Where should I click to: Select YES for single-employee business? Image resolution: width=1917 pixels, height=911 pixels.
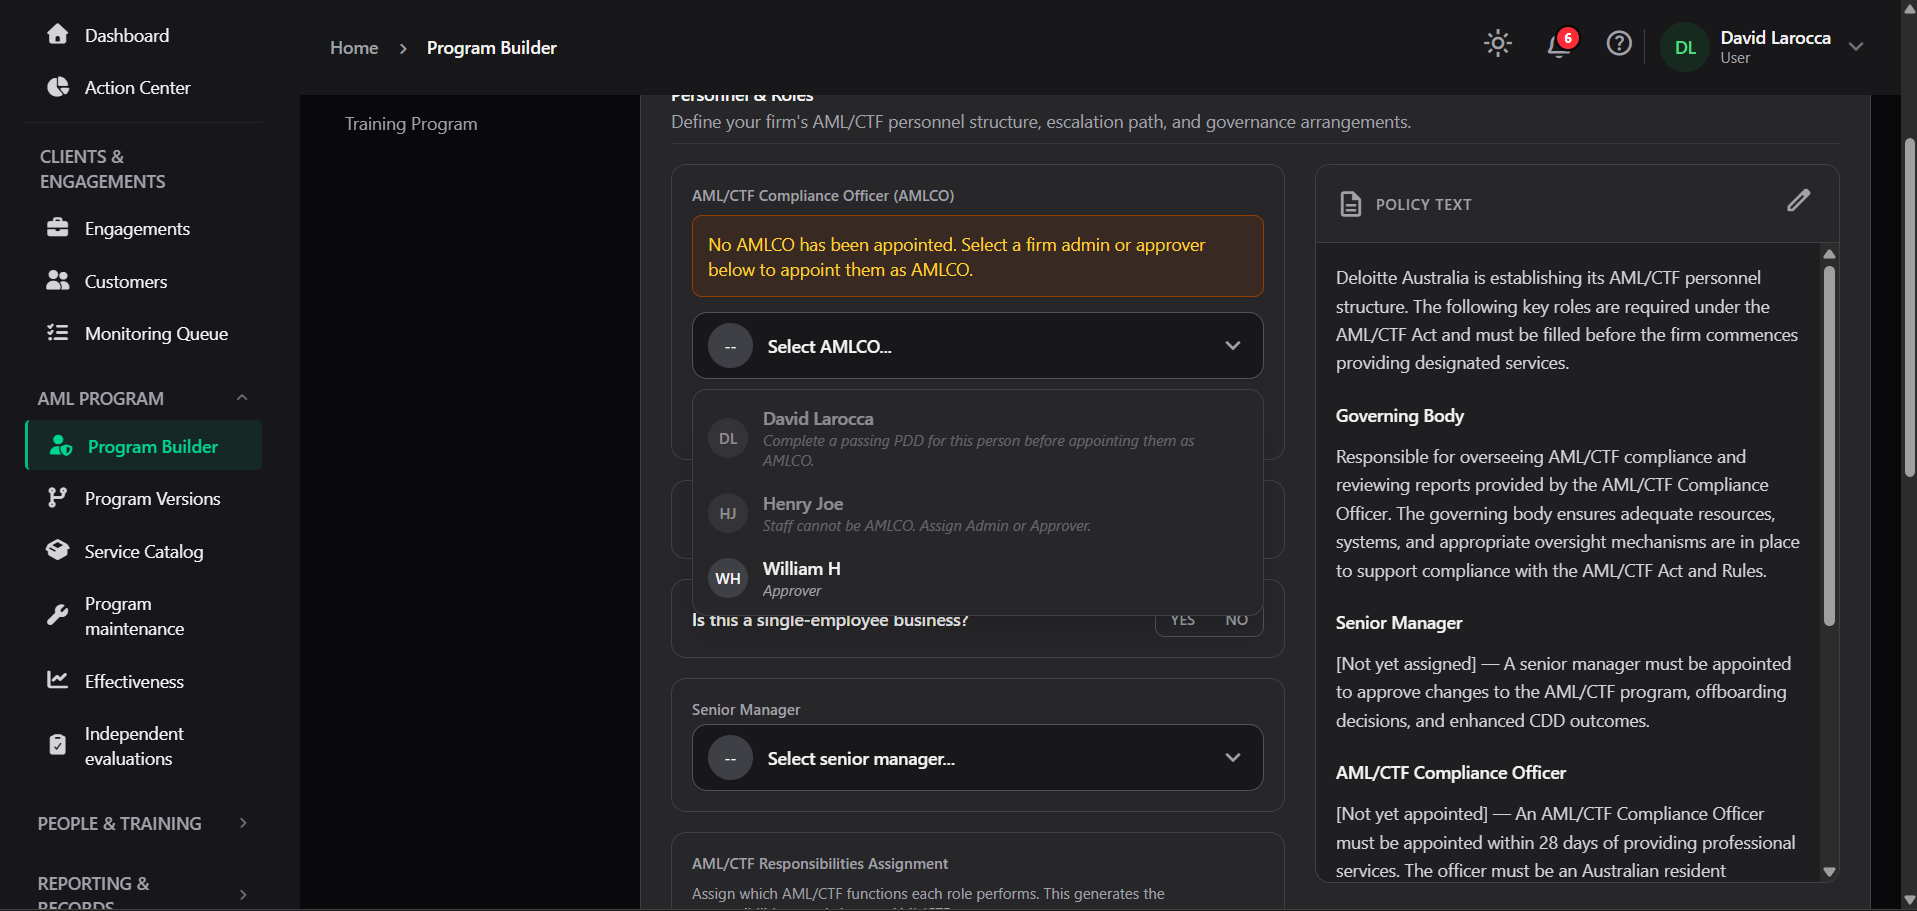point(1183,620)
